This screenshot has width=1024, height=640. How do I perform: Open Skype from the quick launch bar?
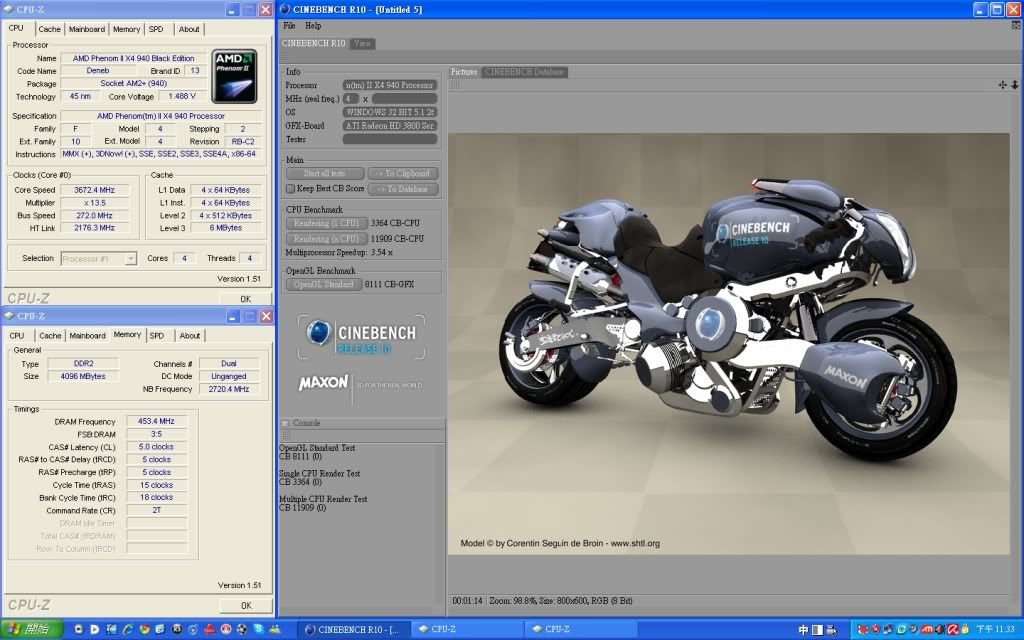(x=259, y=629)
